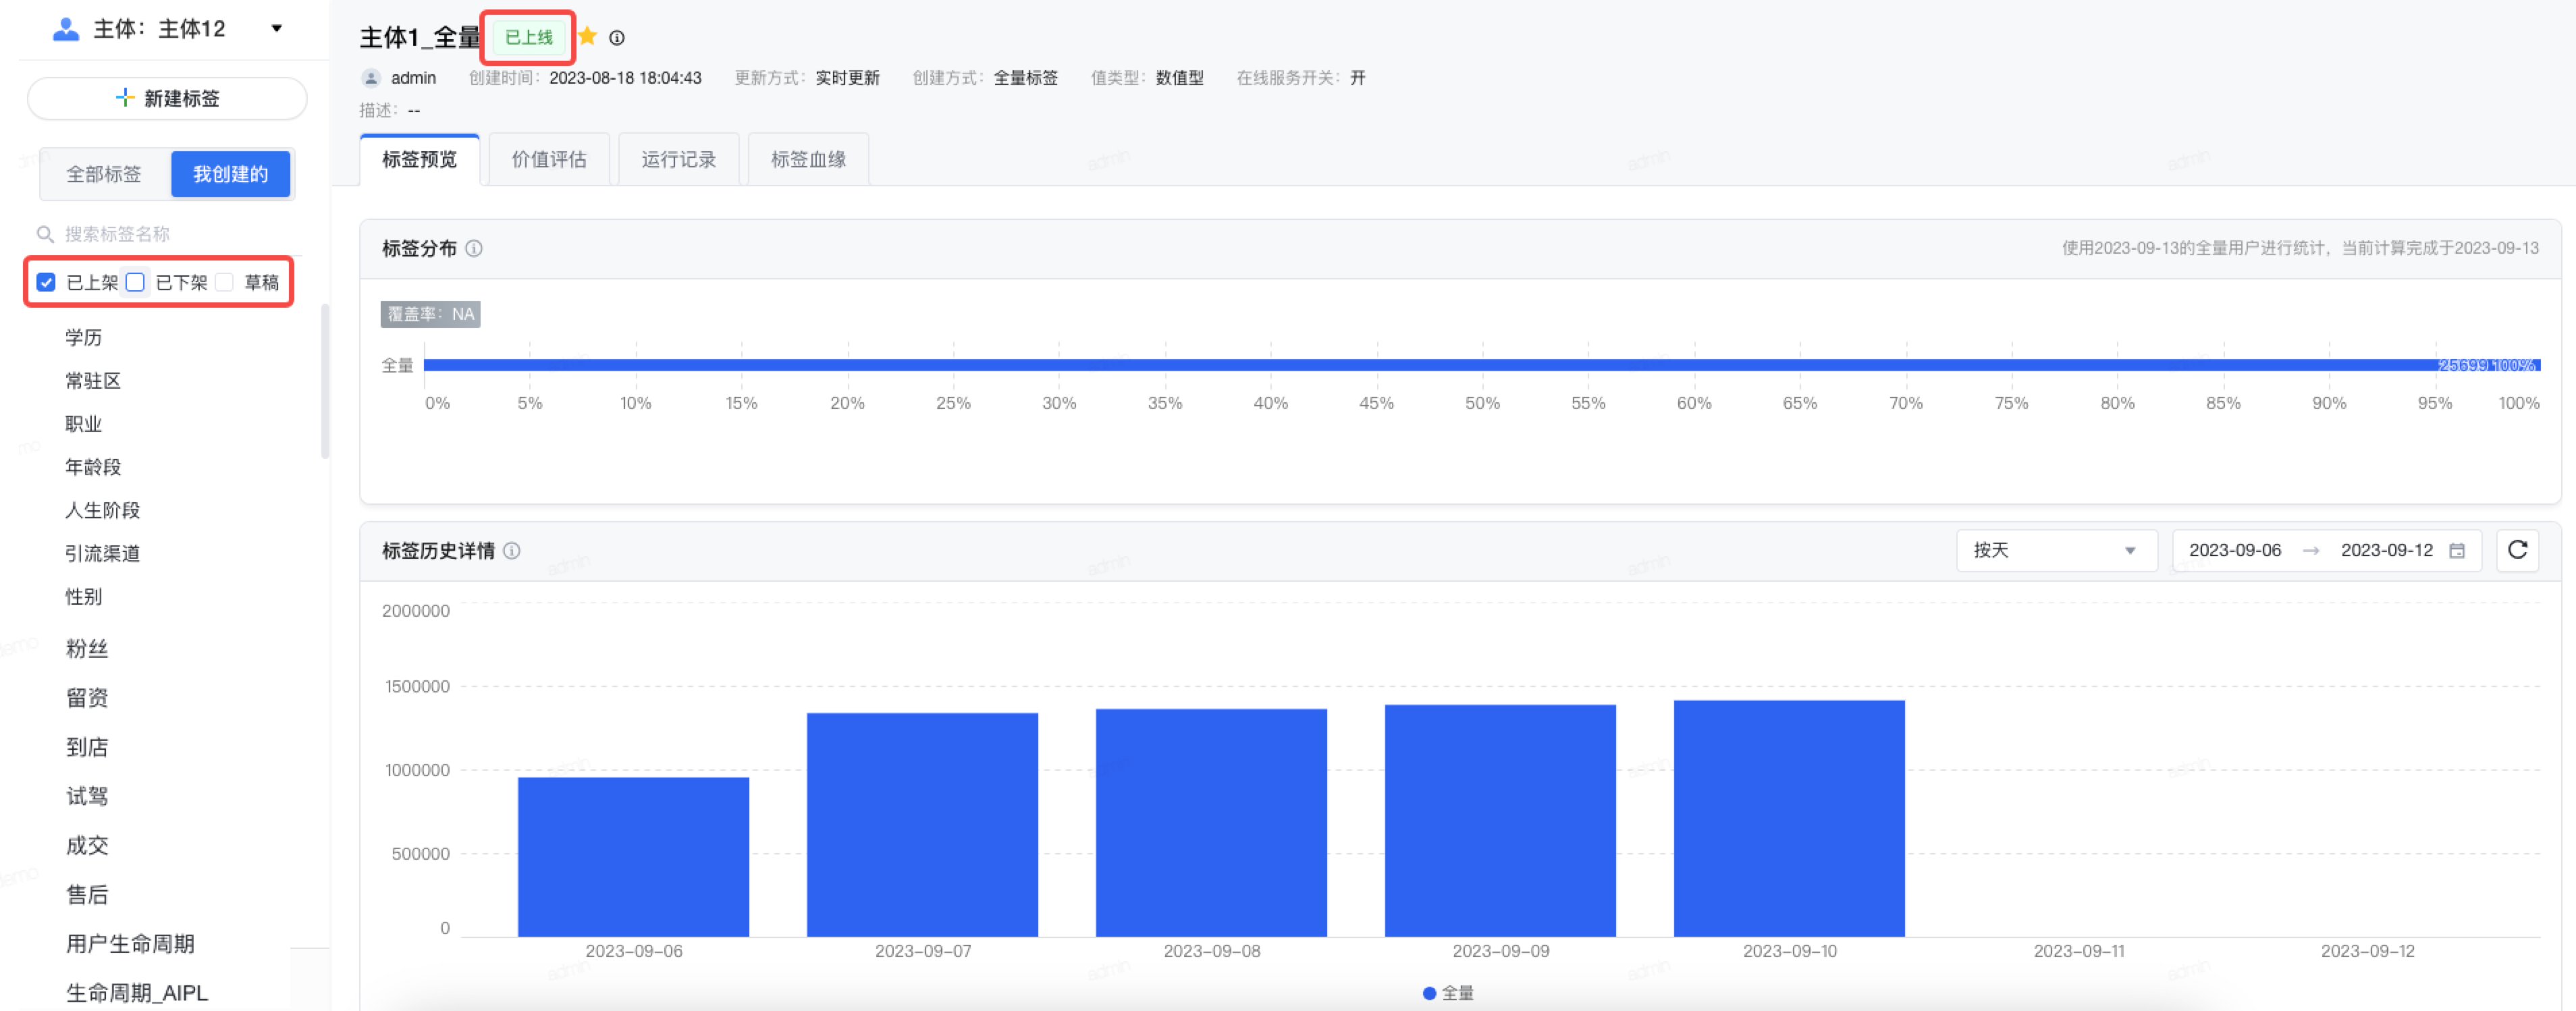The height and width of the screenshot is (1011, 2576).
Task: Open the 运行记录 tab
Action: click(x=679, y=160)
